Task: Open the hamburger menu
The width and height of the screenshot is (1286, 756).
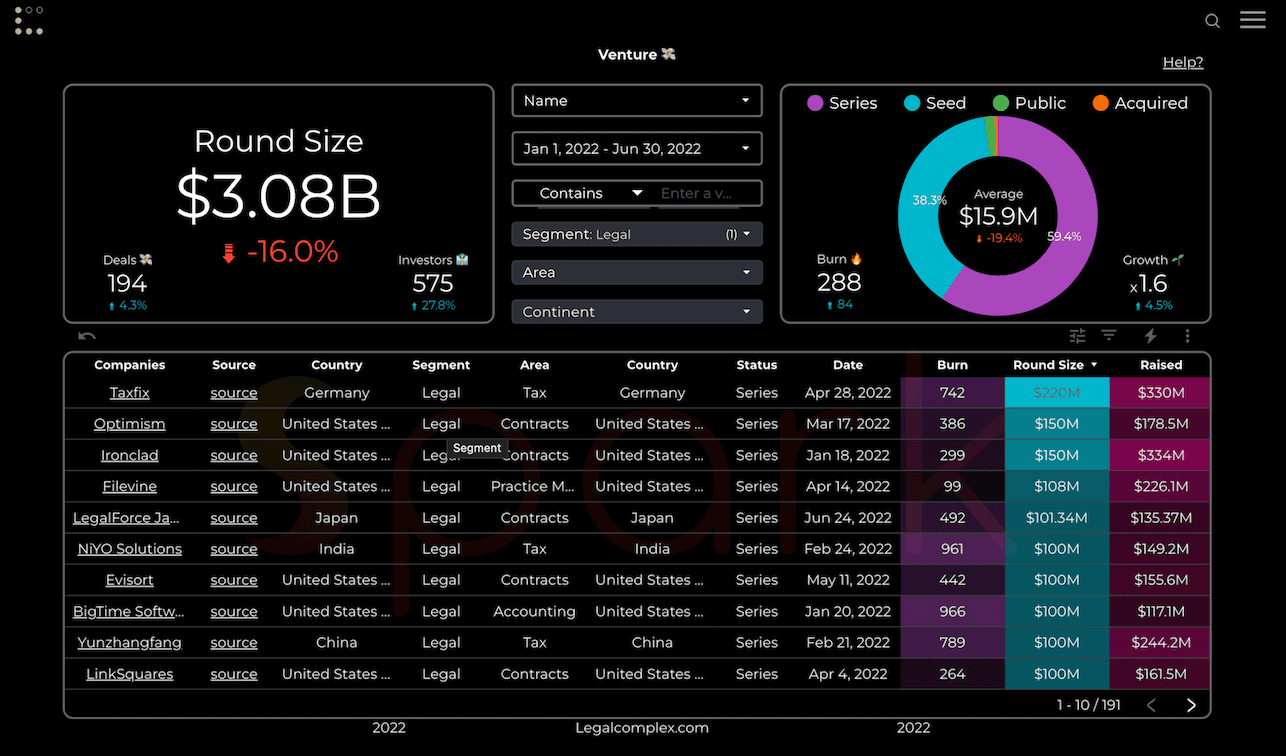Action: [x=1253, y=20]
